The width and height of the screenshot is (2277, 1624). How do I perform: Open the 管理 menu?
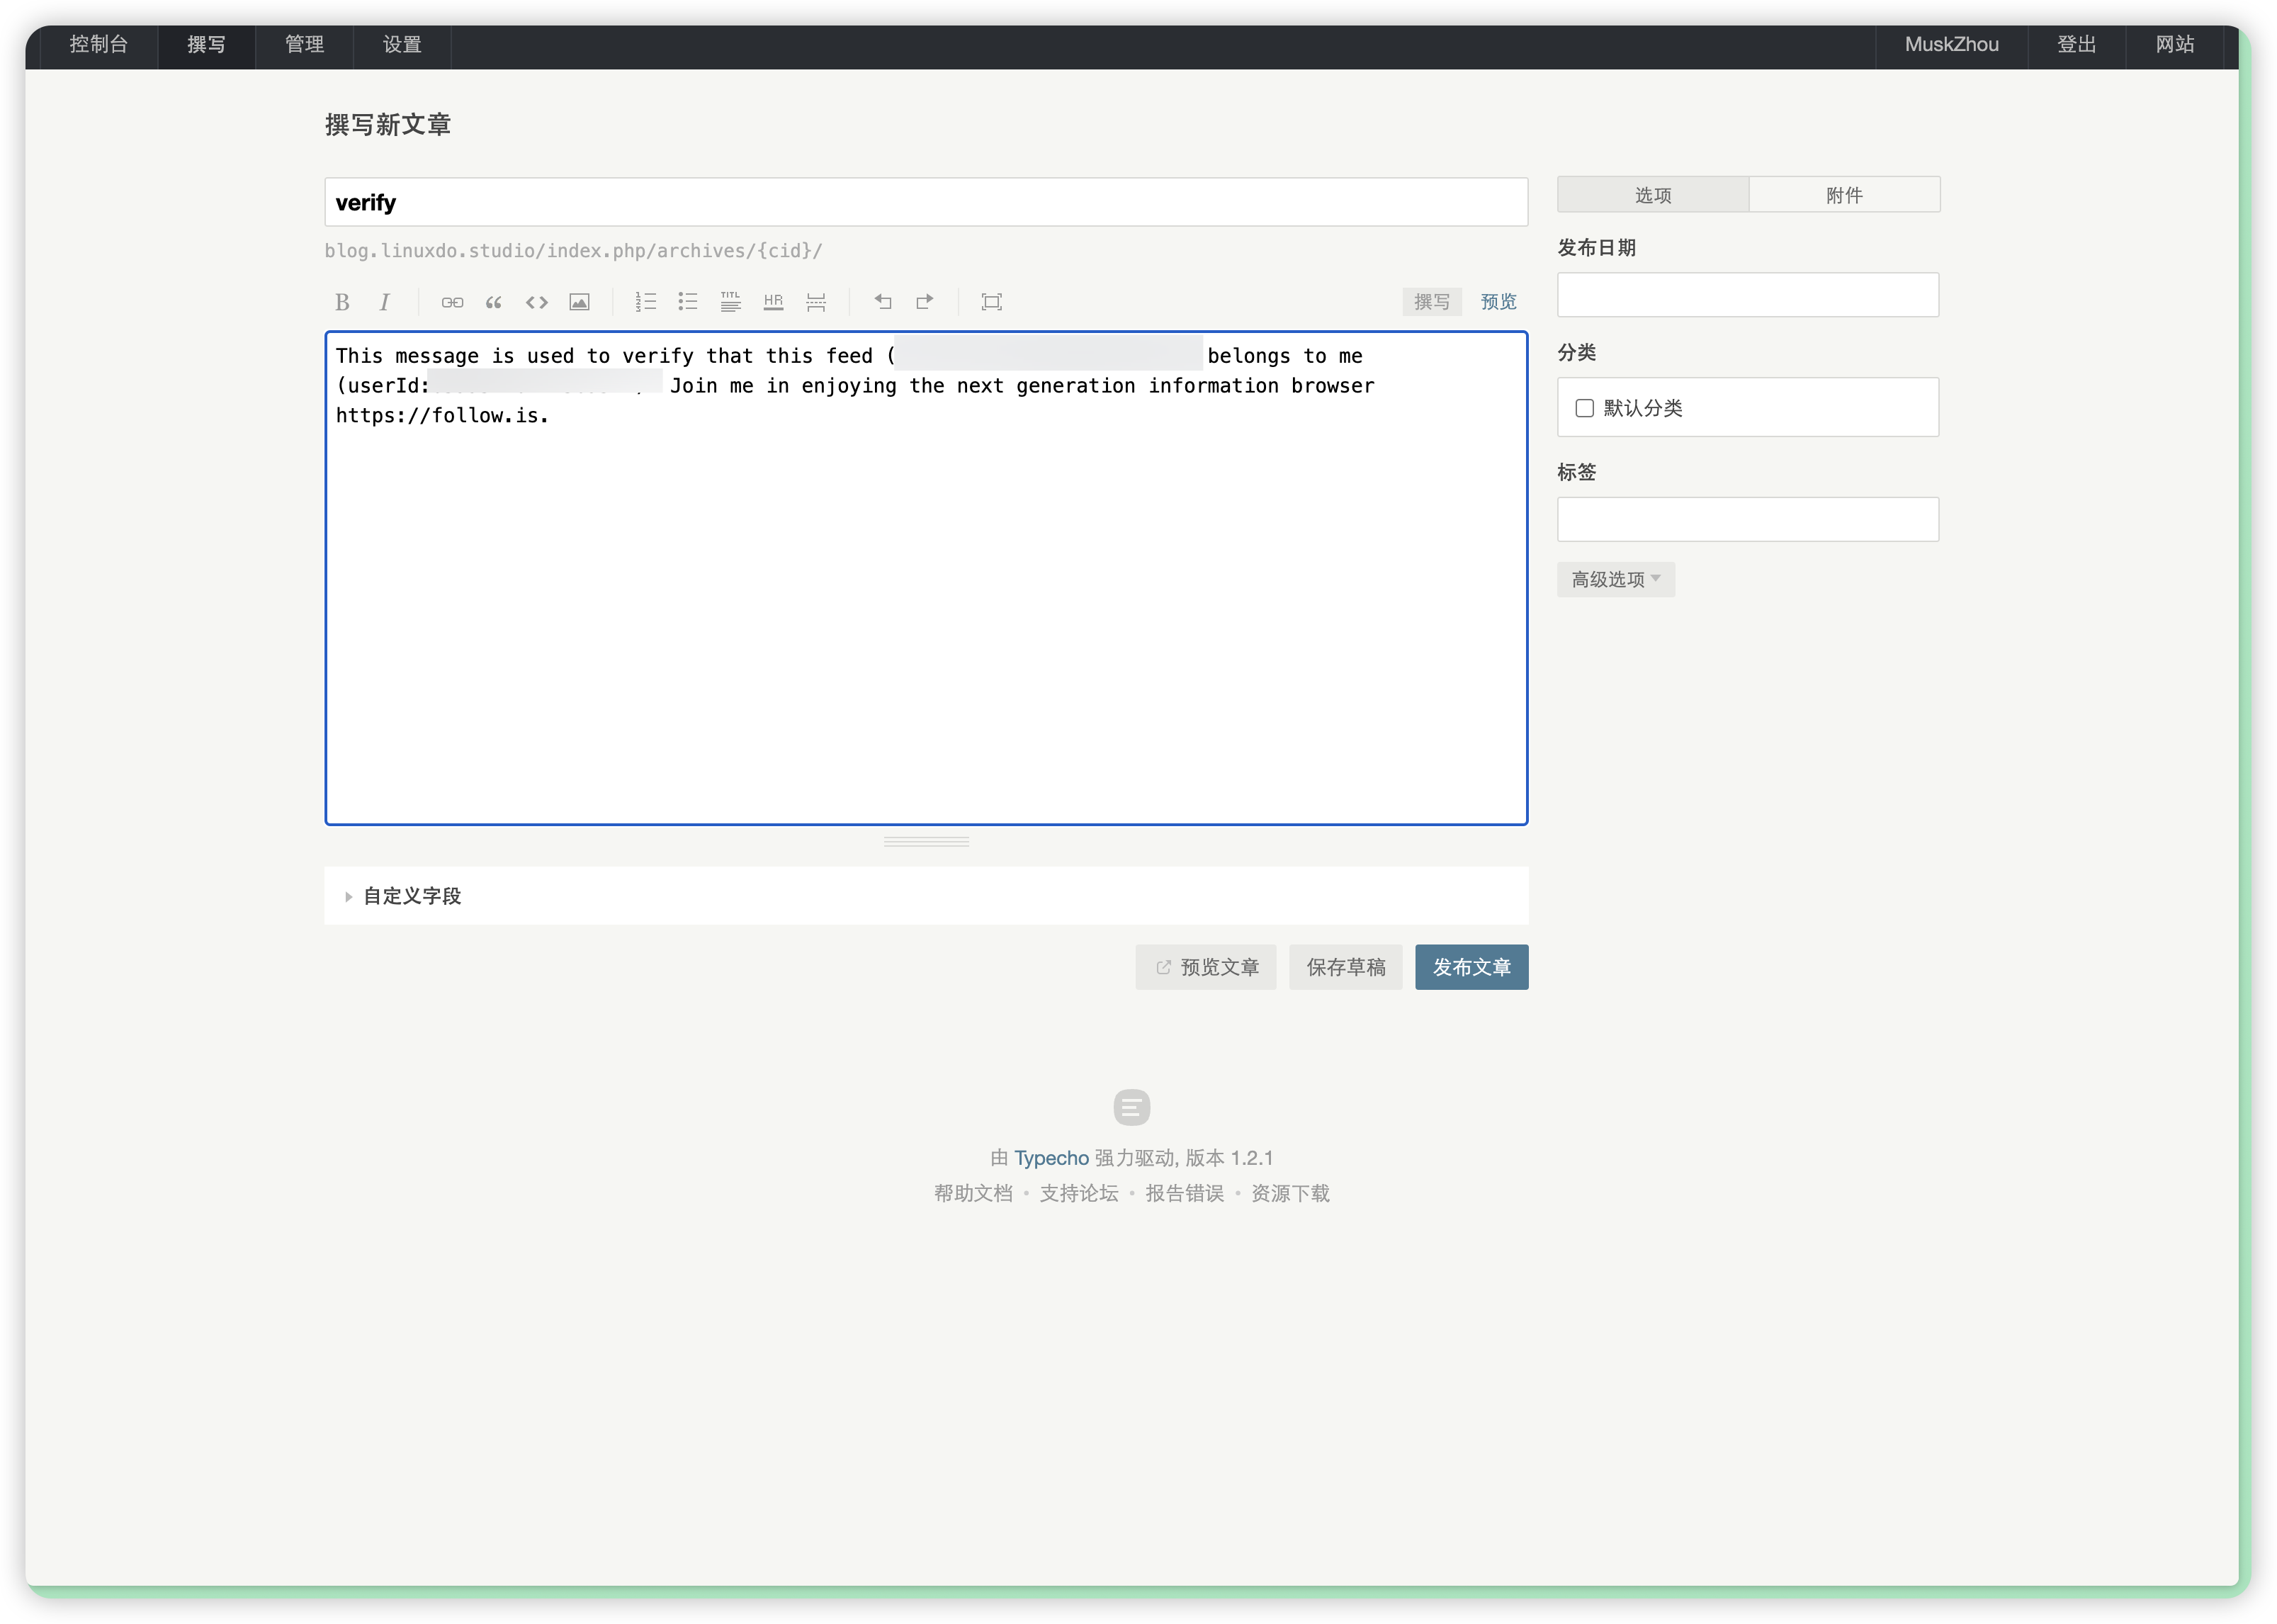pos(304,44)
